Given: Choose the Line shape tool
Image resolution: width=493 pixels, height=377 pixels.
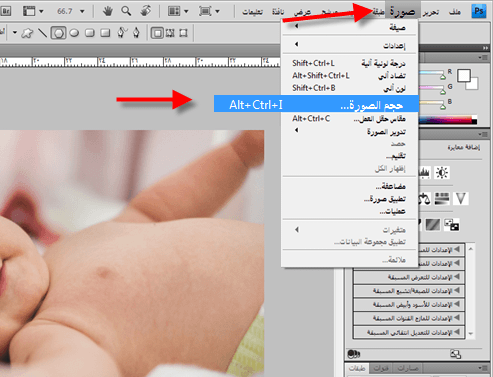Looking at the screenshot, I should pyautogui.click(x=43, y=33).
